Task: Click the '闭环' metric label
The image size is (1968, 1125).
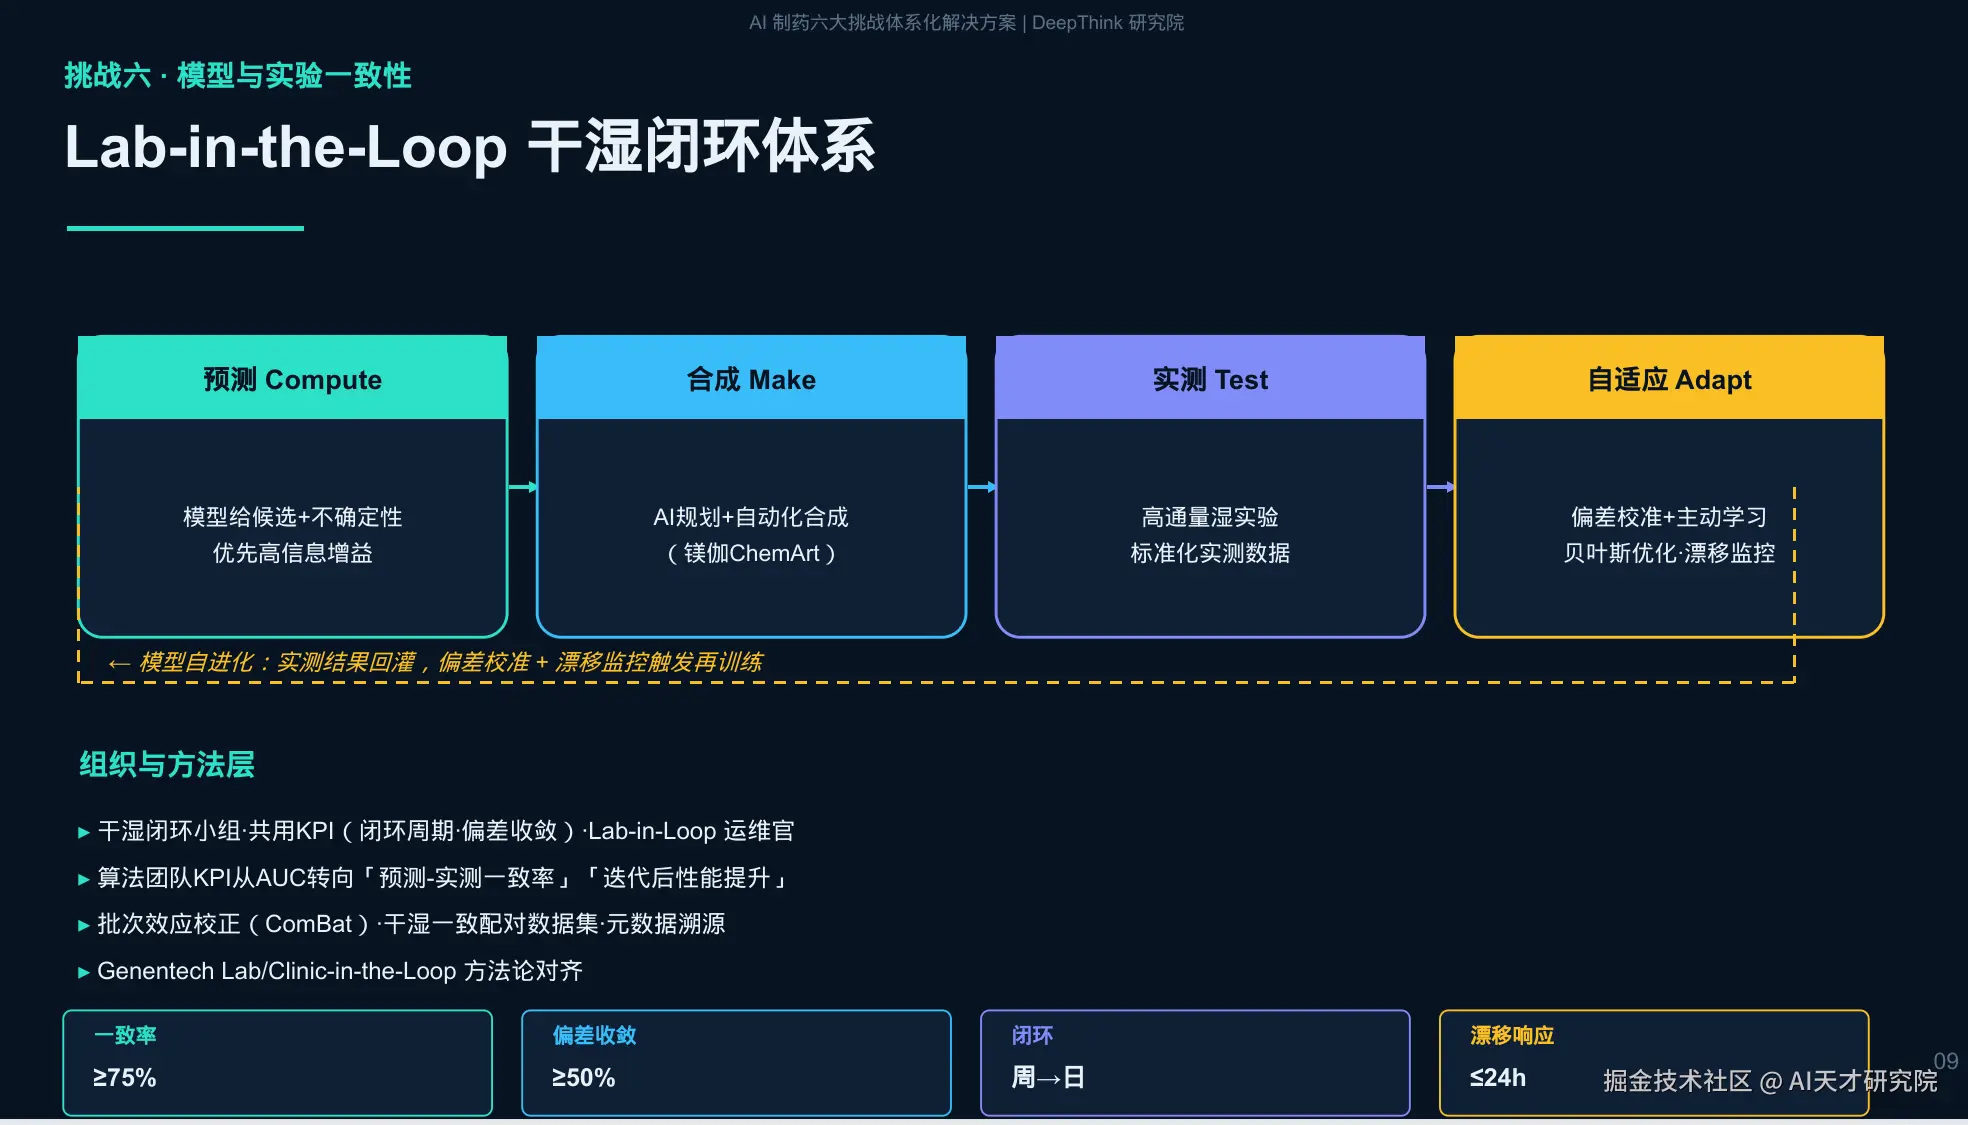Action: (x=1032, y=1035)
